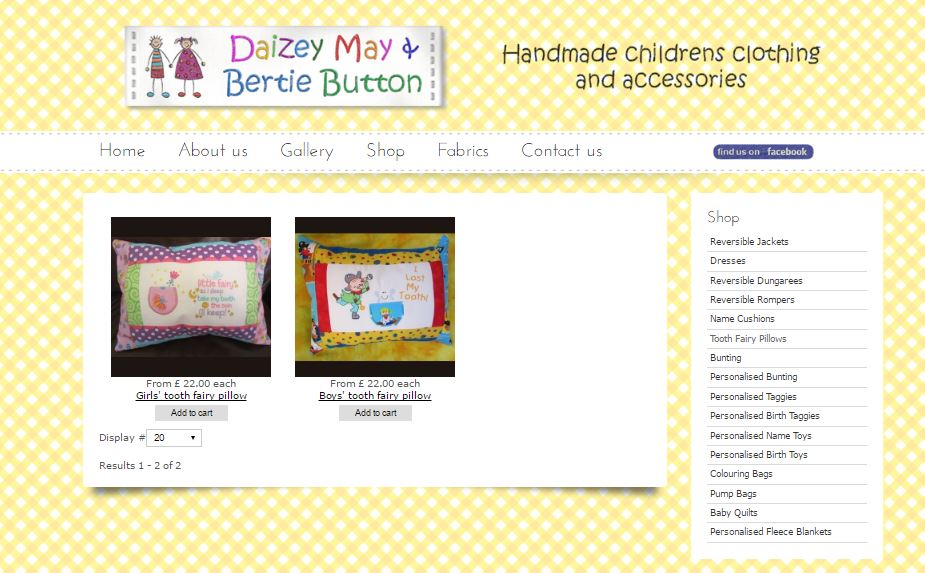Screen dimensions: 925x573
Task: Open the Boys' tooth fairy pillow image
Action: (x=375, y=297)
